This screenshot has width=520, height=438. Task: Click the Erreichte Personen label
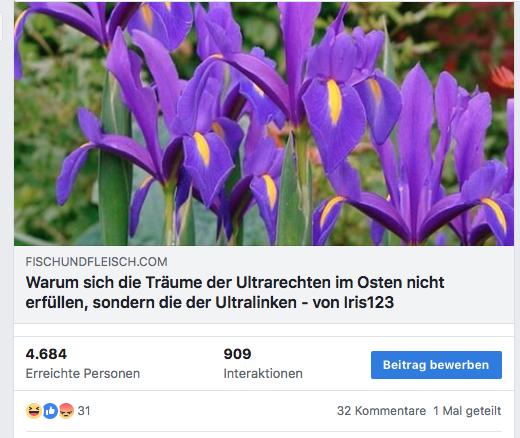point(83,373)
